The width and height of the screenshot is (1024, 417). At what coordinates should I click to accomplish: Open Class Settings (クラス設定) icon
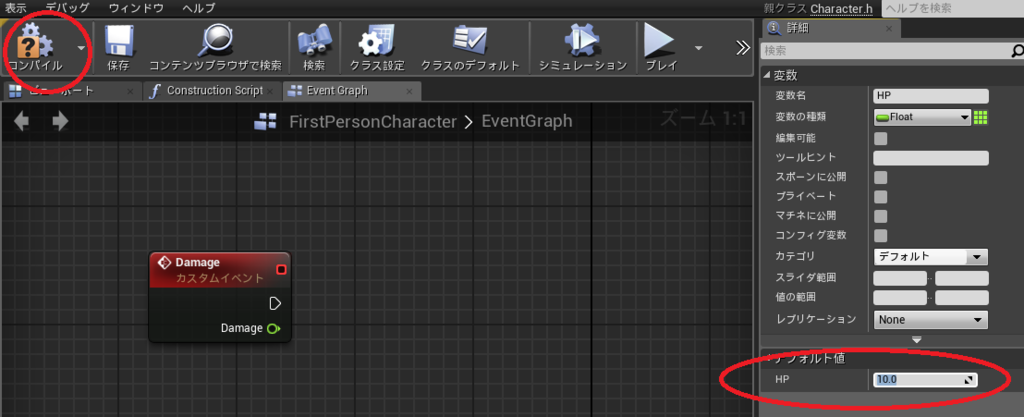(x=377, y=40)
